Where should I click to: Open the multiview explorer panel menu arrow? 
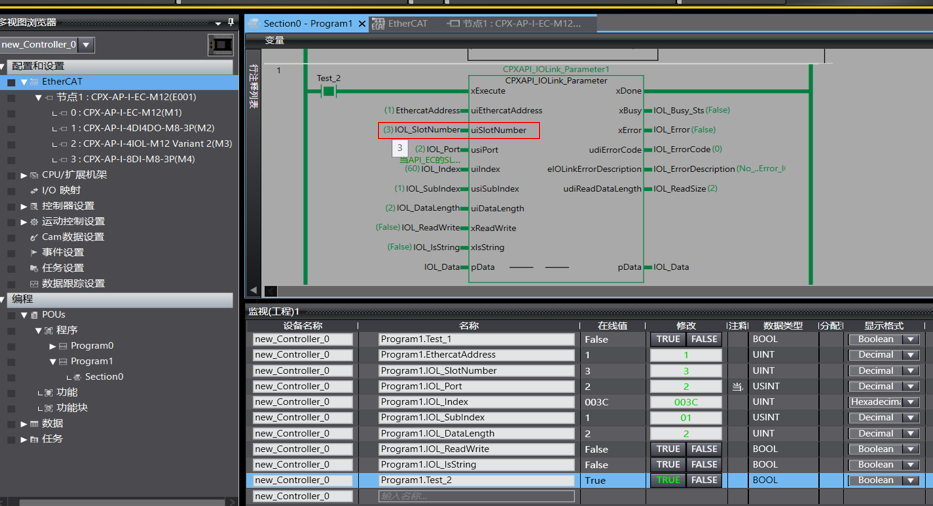tap(218, 23)
